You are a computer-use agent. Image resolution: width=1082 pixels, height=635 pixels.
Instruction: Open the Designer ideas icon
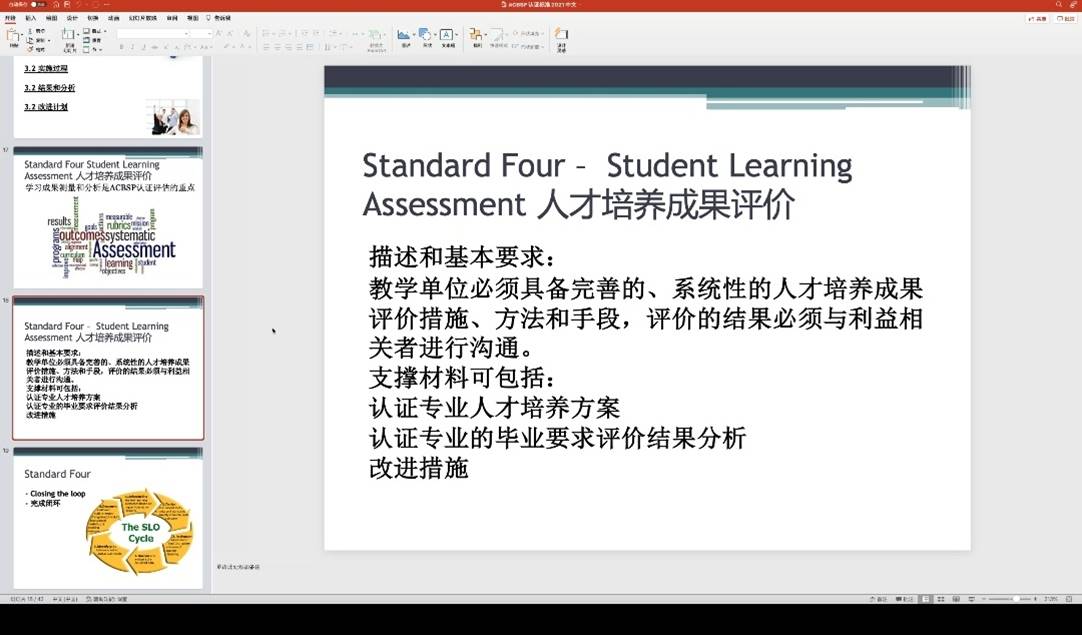pyautogui.click(x=561, y=37)
